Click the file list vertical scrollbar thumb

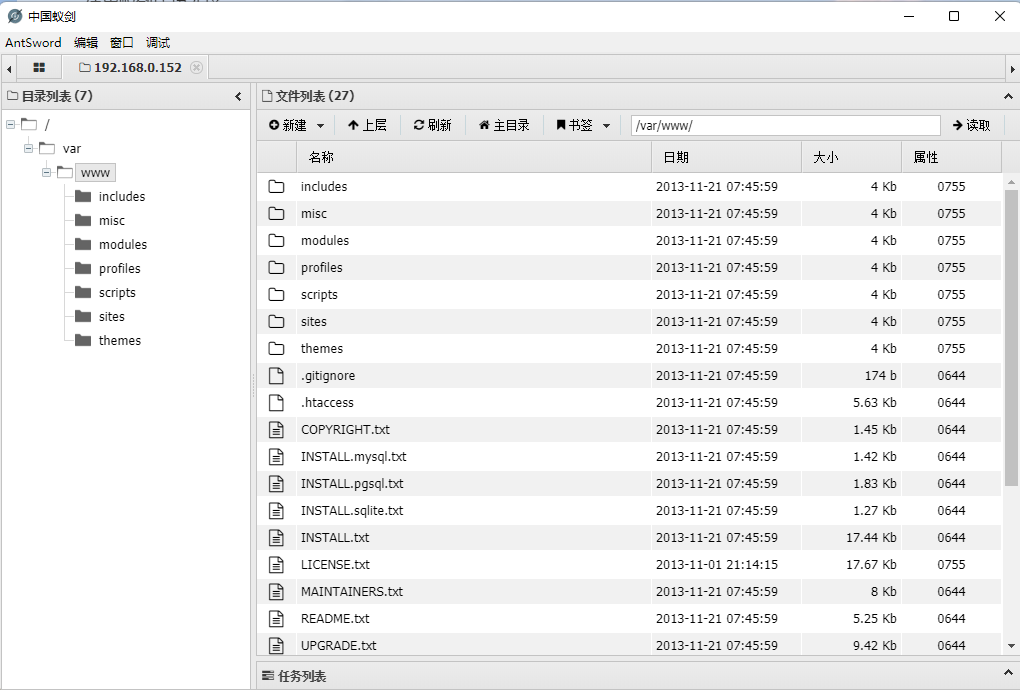1011,338
